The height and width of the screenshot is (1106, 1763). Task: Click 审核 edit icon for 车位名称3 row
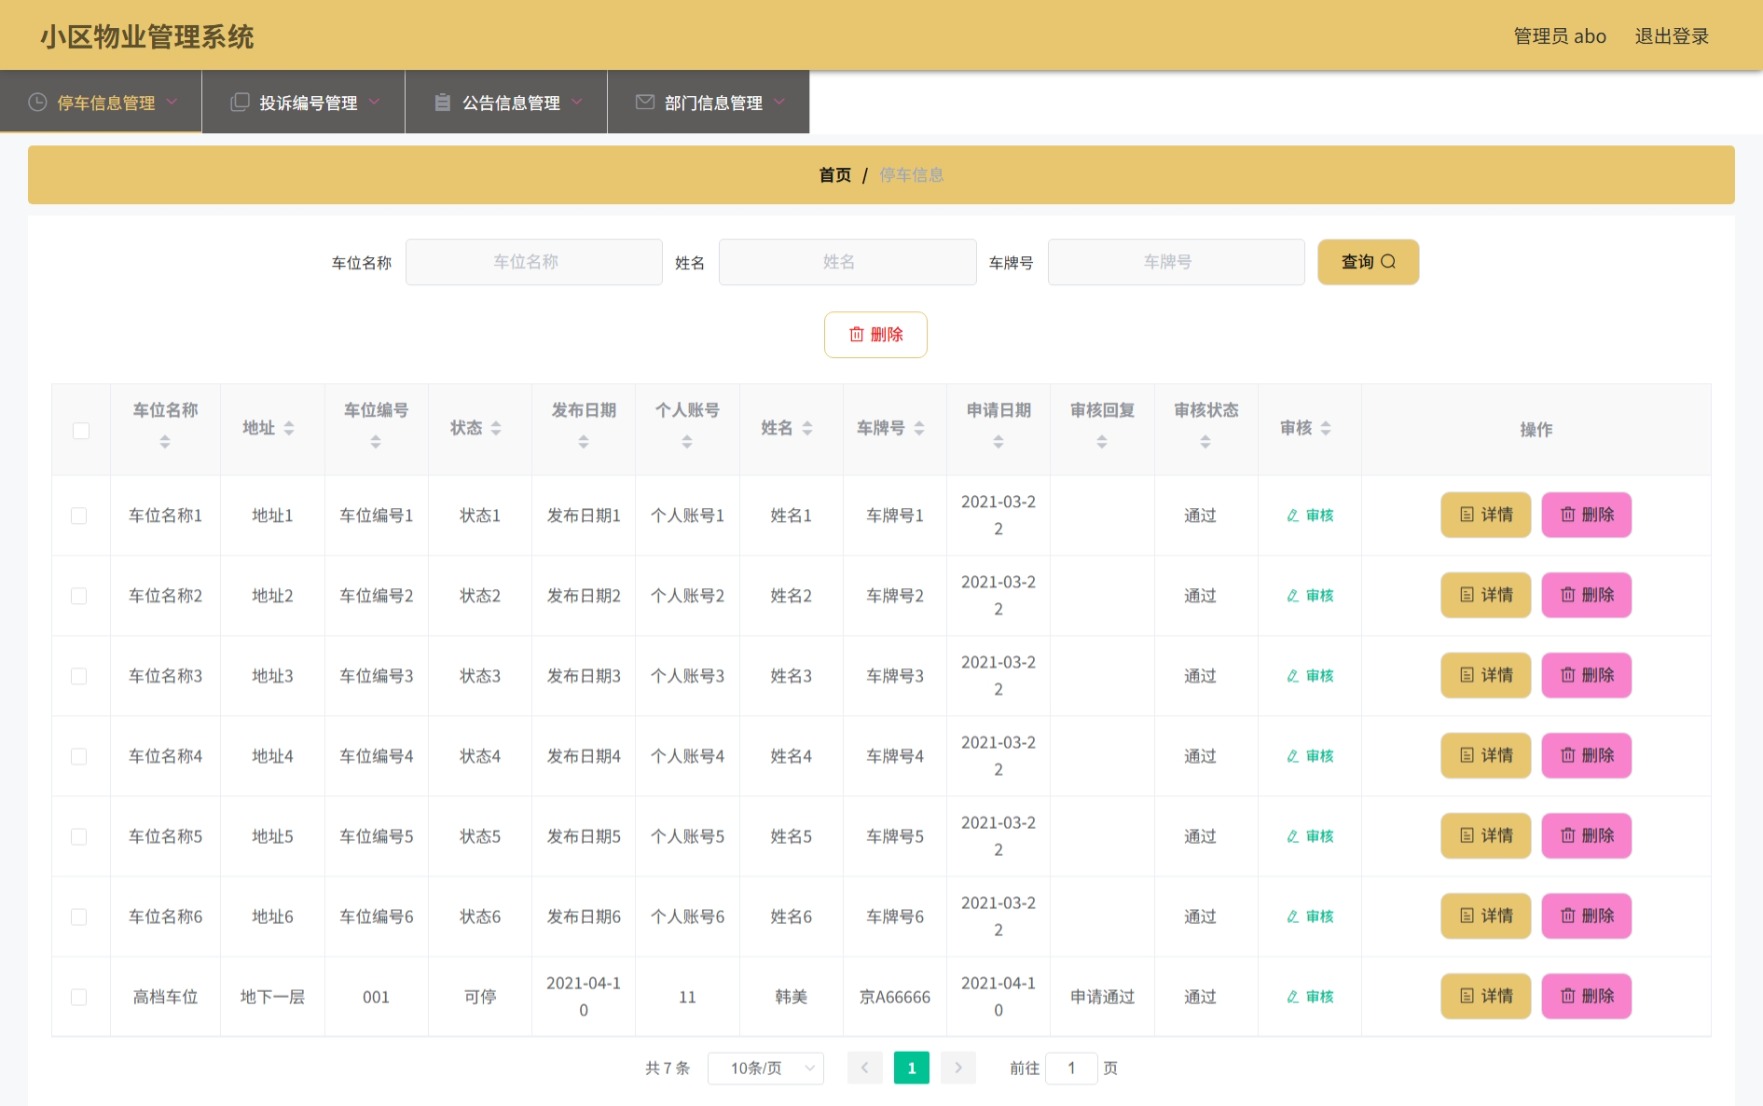(x=1293, y=676)
